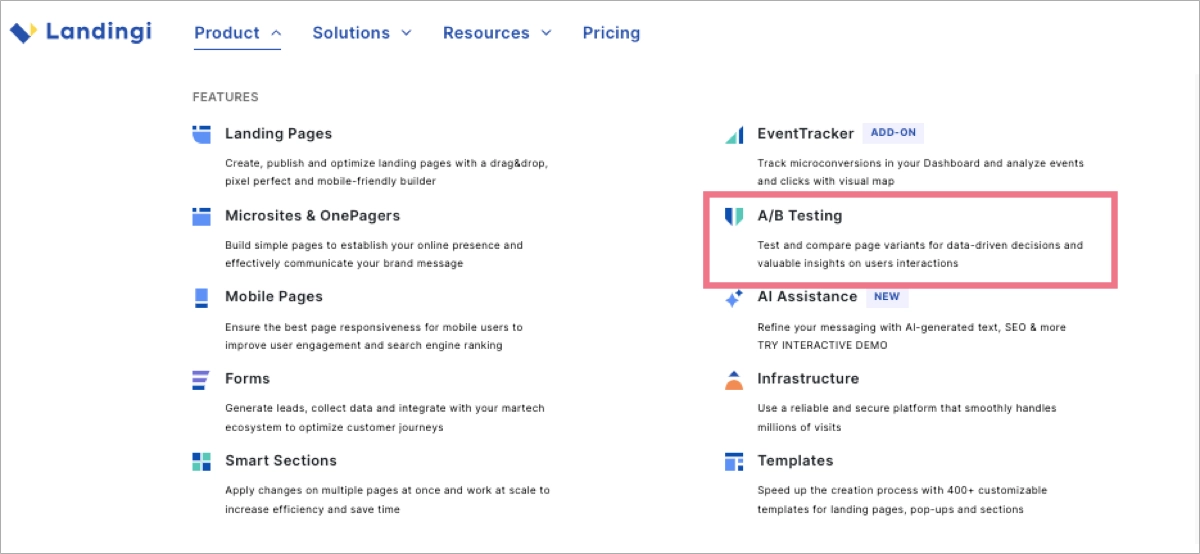Click the Forms feature icon
This screenshot has width=1200, height=554.
[202, 379]
